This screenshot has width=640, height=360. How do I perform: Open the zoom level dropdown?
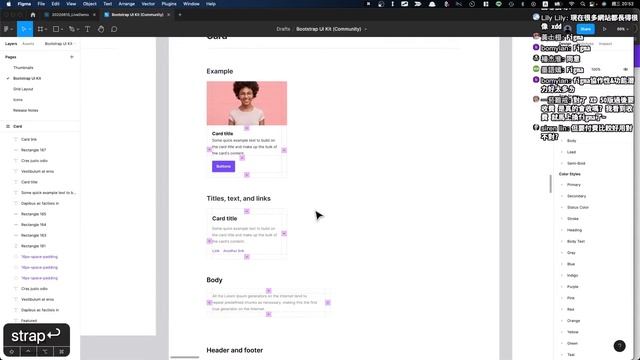pyautogui.click(x=622, y=29)
